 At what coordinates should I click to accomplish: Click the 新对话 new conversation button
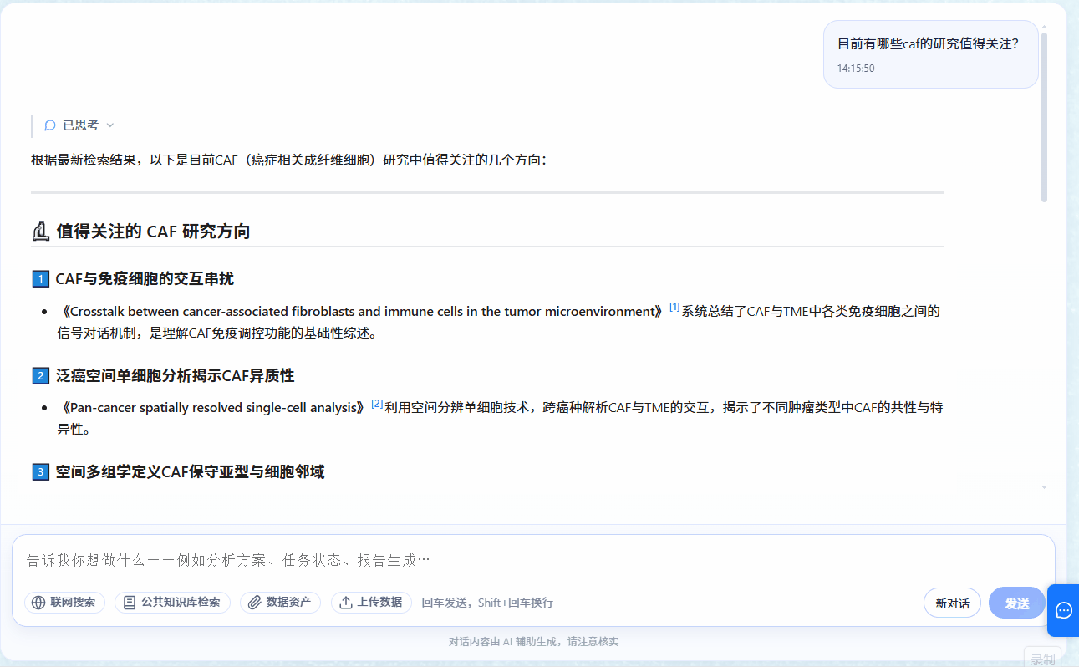952,603
